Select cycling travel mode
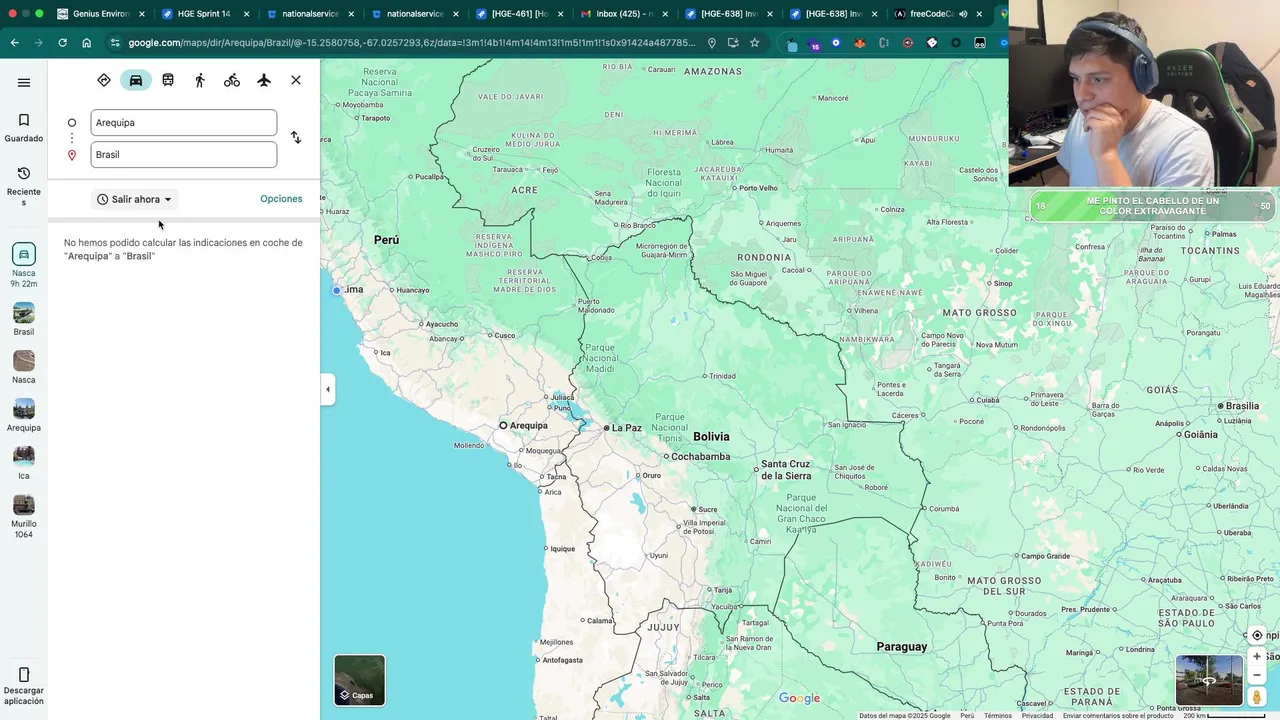Screen dimensions: 1280x720 pos(232,80)
